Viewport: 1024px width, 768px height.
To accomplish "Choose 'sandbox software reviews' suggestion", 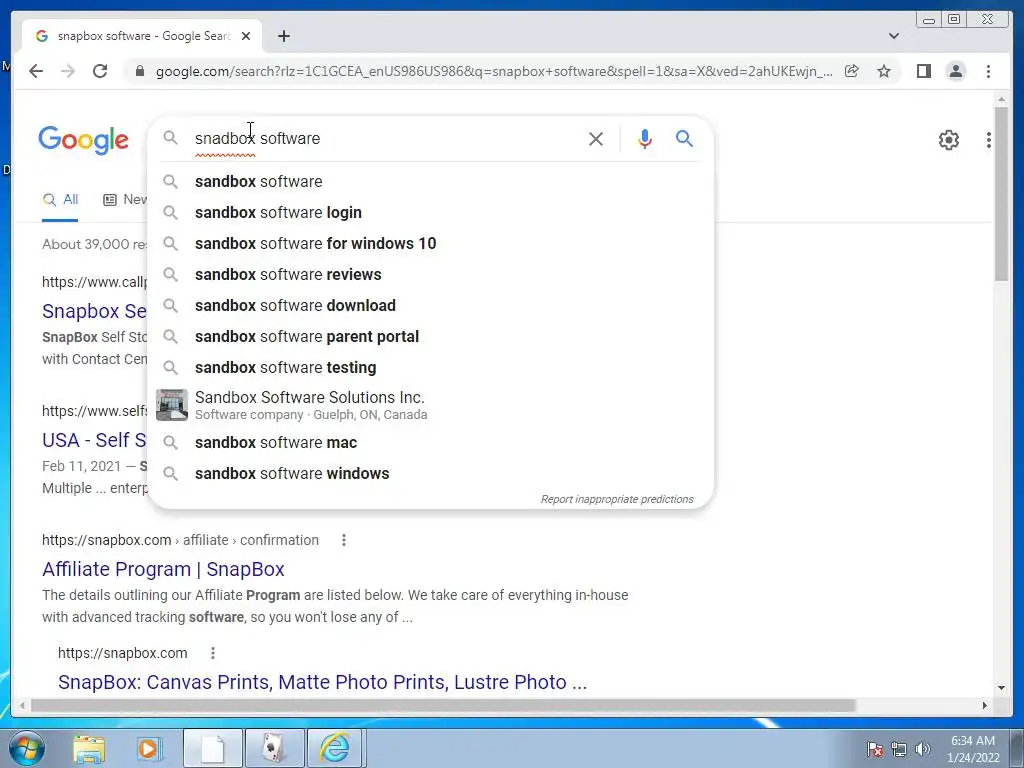I will [431, 274].
